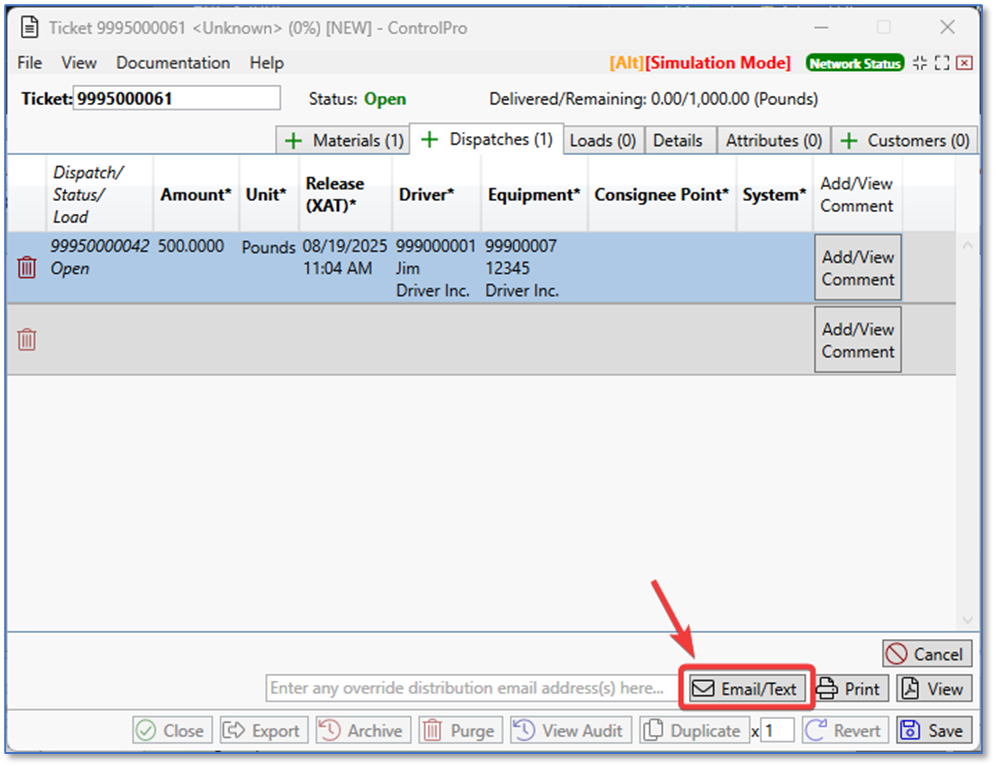Switch to the Loads (0) tab
This screenshot has height=767, width=996.
[602, 141]
